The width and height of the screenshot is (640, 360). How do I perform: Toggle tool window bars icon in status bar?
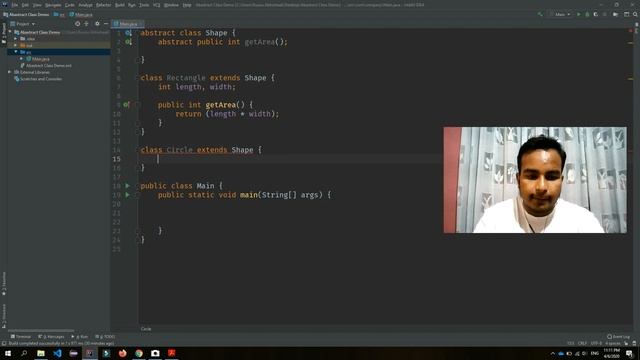[x=4, y=344]
